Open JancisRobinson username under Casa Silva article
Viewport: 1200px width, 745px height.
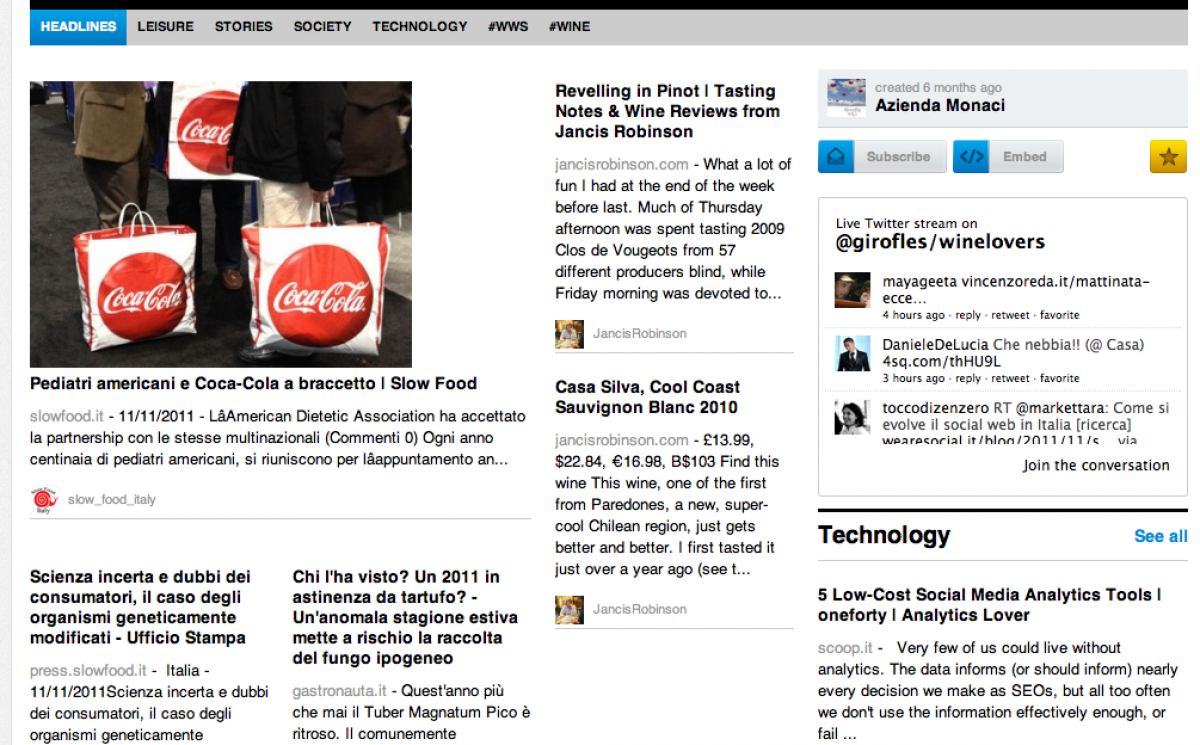point(640,609)
